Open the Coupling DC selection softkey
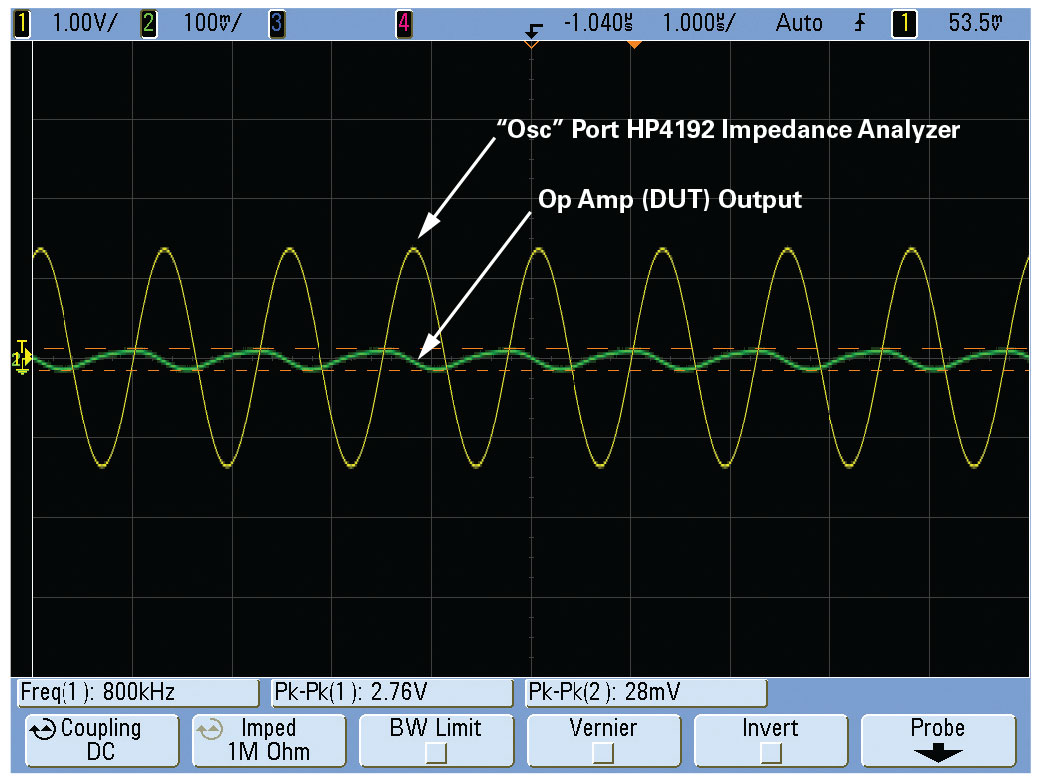 (102, 740)
